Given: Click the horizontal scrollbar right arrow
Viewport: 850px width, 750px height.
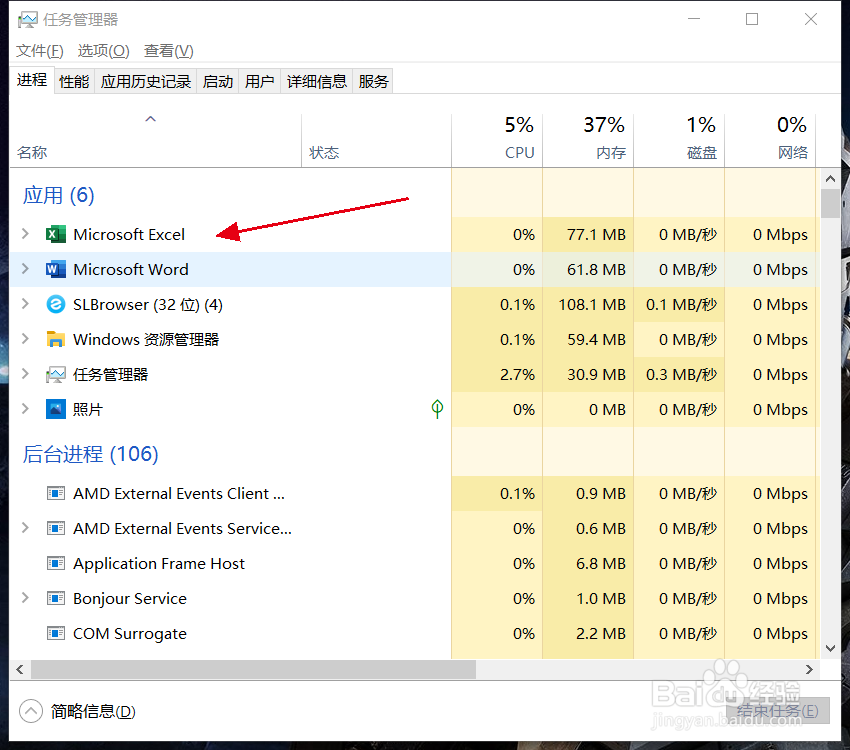Looking at the screenshot, I should tap(809, 669).
